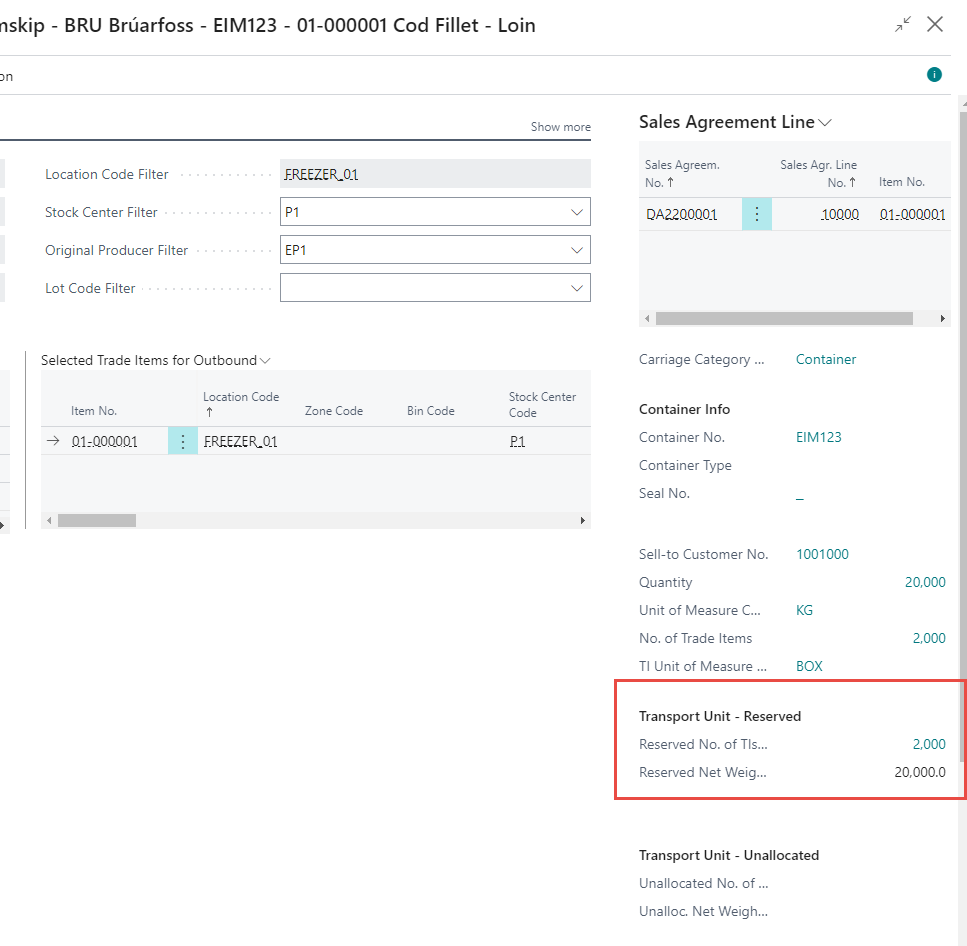This screenshot has width=967, height=946.
Task: Click the collapse page arrows icon
Action: pyautogui.click(x=903, y=25)
